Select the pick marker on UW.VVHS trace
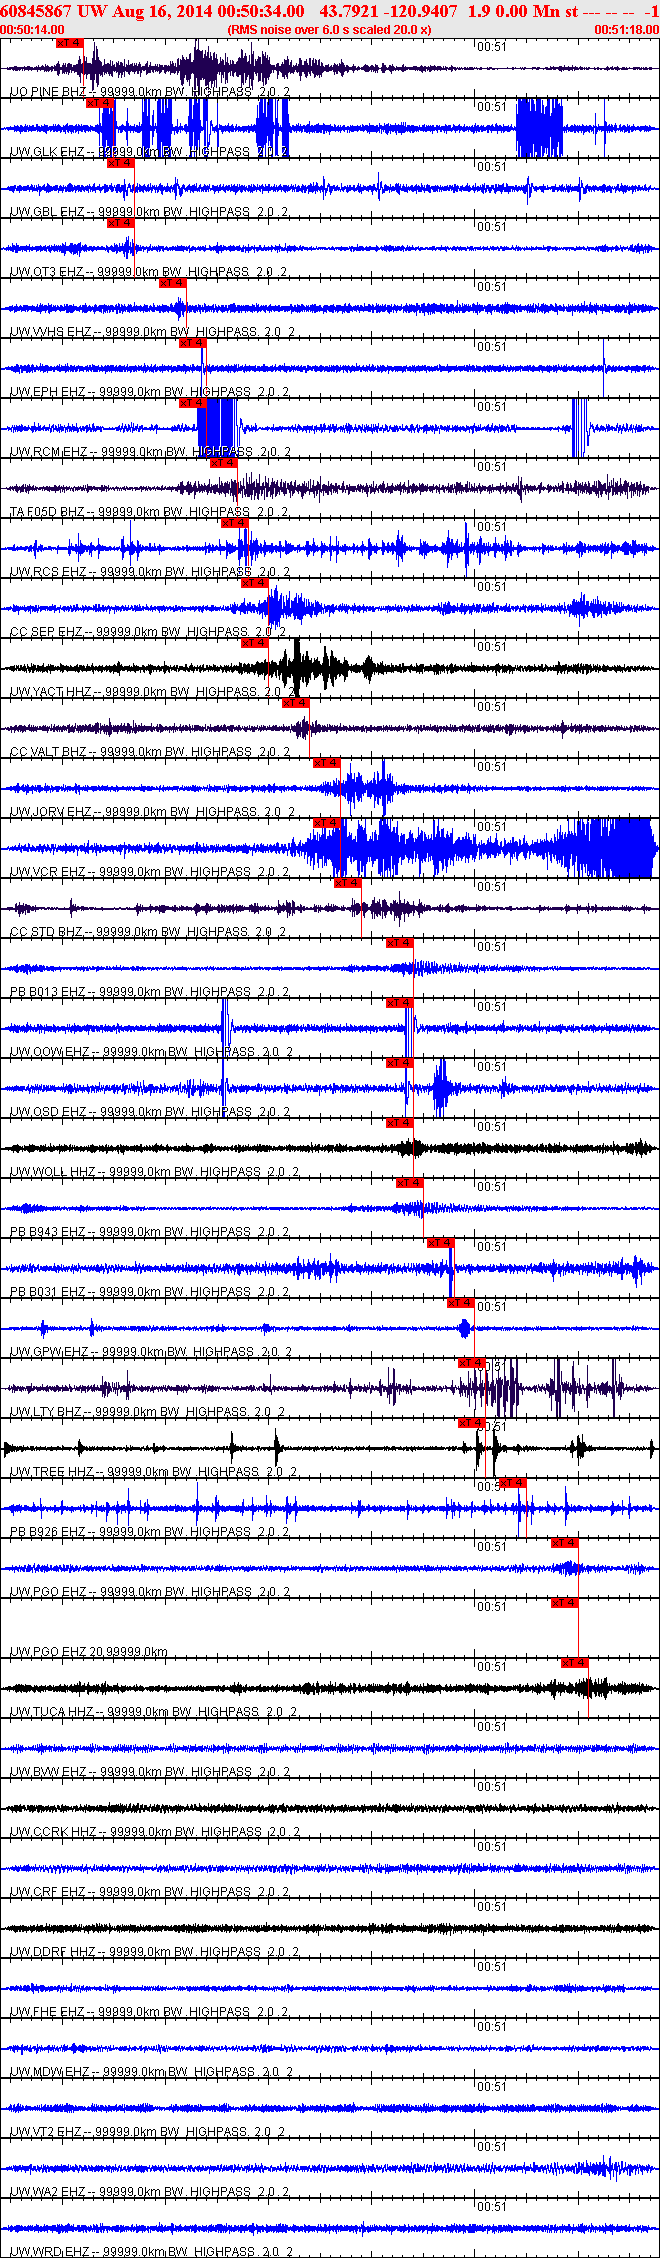660x2258 pixels. pos(173,283)
